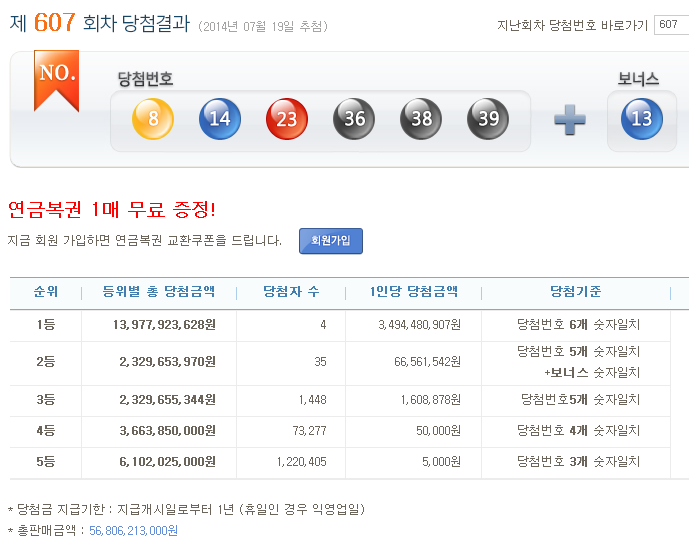Click the 연금복권 1매 무료 증정! headline
Viewport: 689px width, 551px height.
(112, 209)
